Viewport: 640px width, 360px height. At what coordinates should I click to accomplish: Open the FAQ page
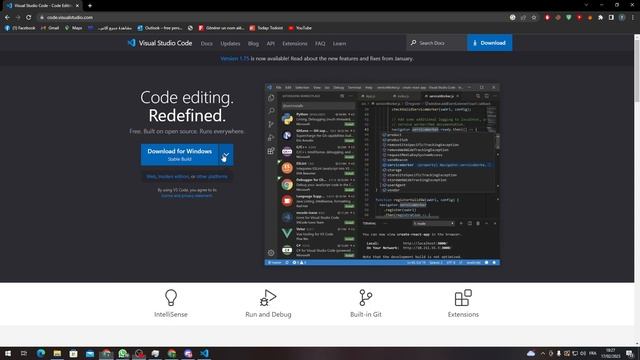pyautogui.click(x=320, y=43)
